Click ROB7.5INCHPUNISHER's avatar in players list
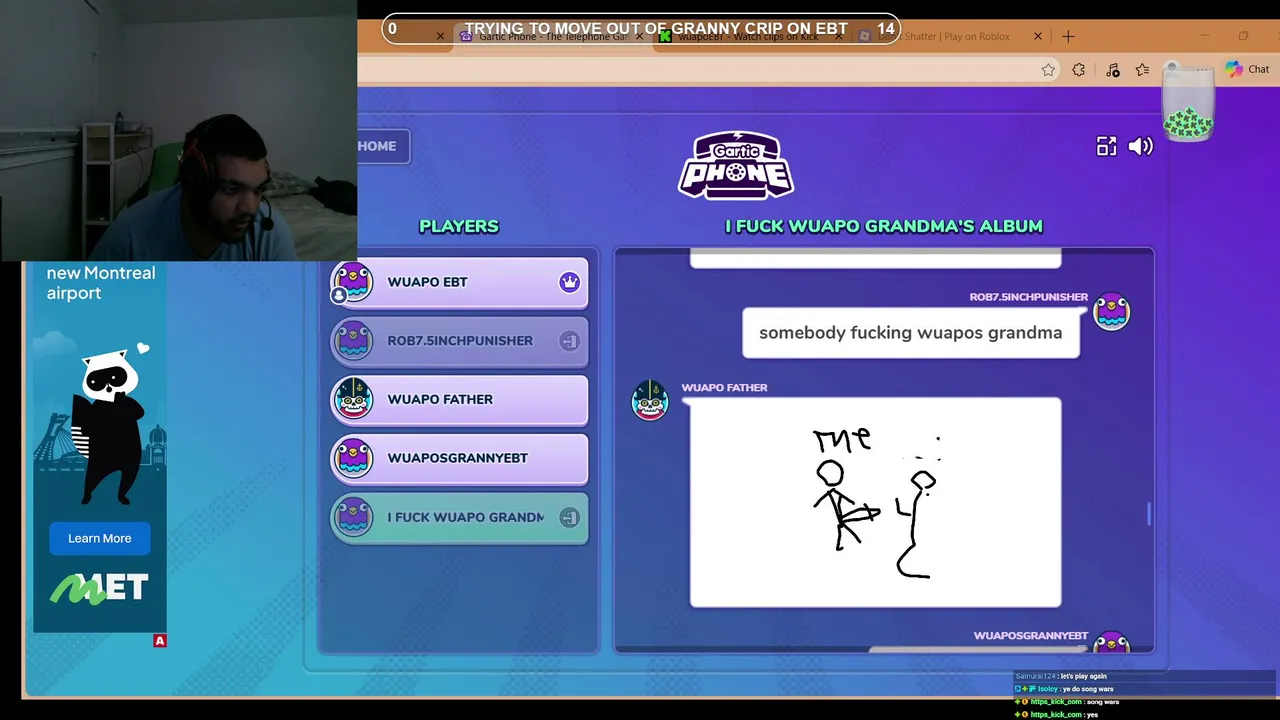The height and width of the screenshot is (720, 1280). pos(352,341)
